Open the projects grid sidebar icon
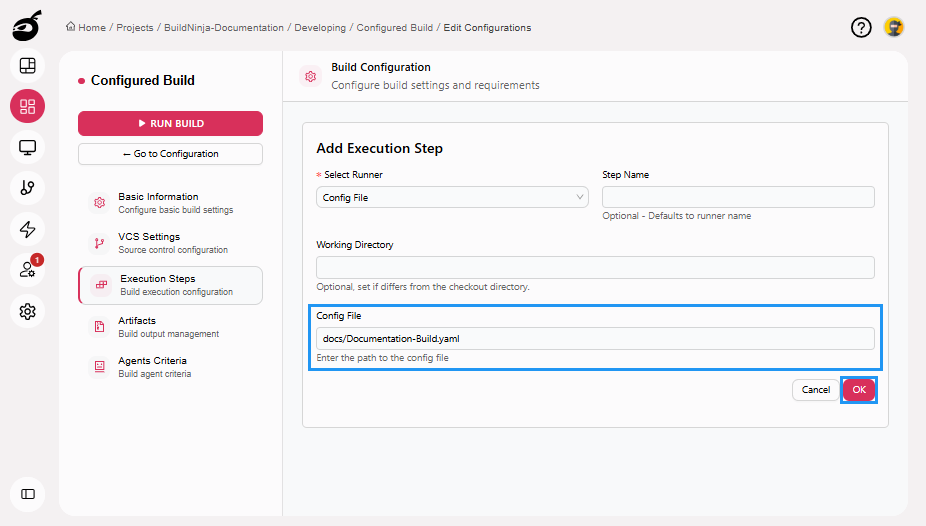926x526 pixels. 27,106
